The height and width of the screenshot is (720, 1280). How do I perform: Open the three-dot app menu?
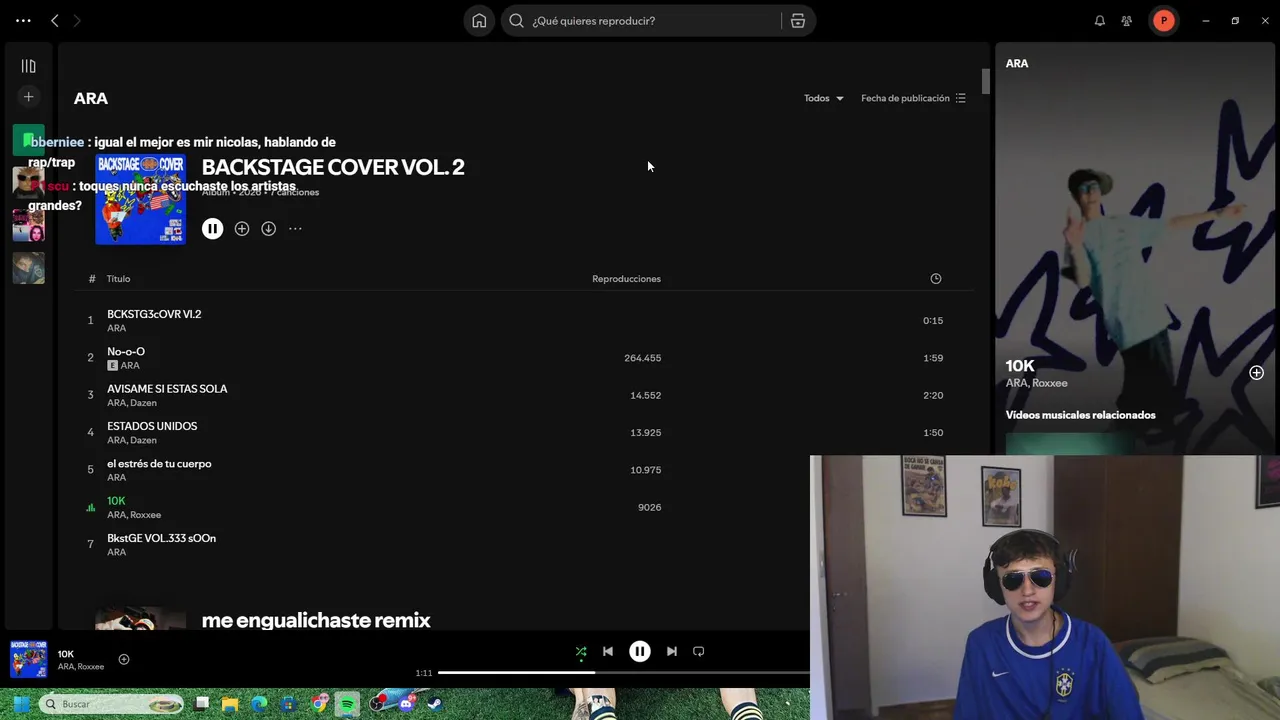pos(23,20)
